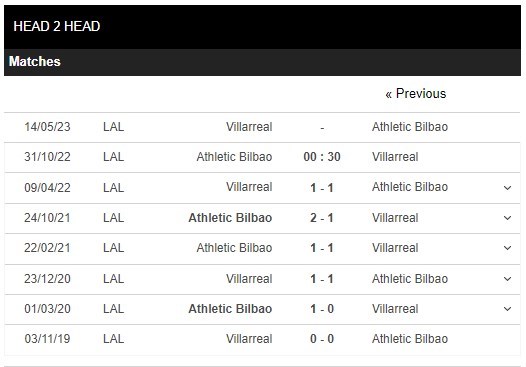
Task: Click Villarreal in the 22/02/21 row
Action: pyautogui.click(x=395, y=248)
